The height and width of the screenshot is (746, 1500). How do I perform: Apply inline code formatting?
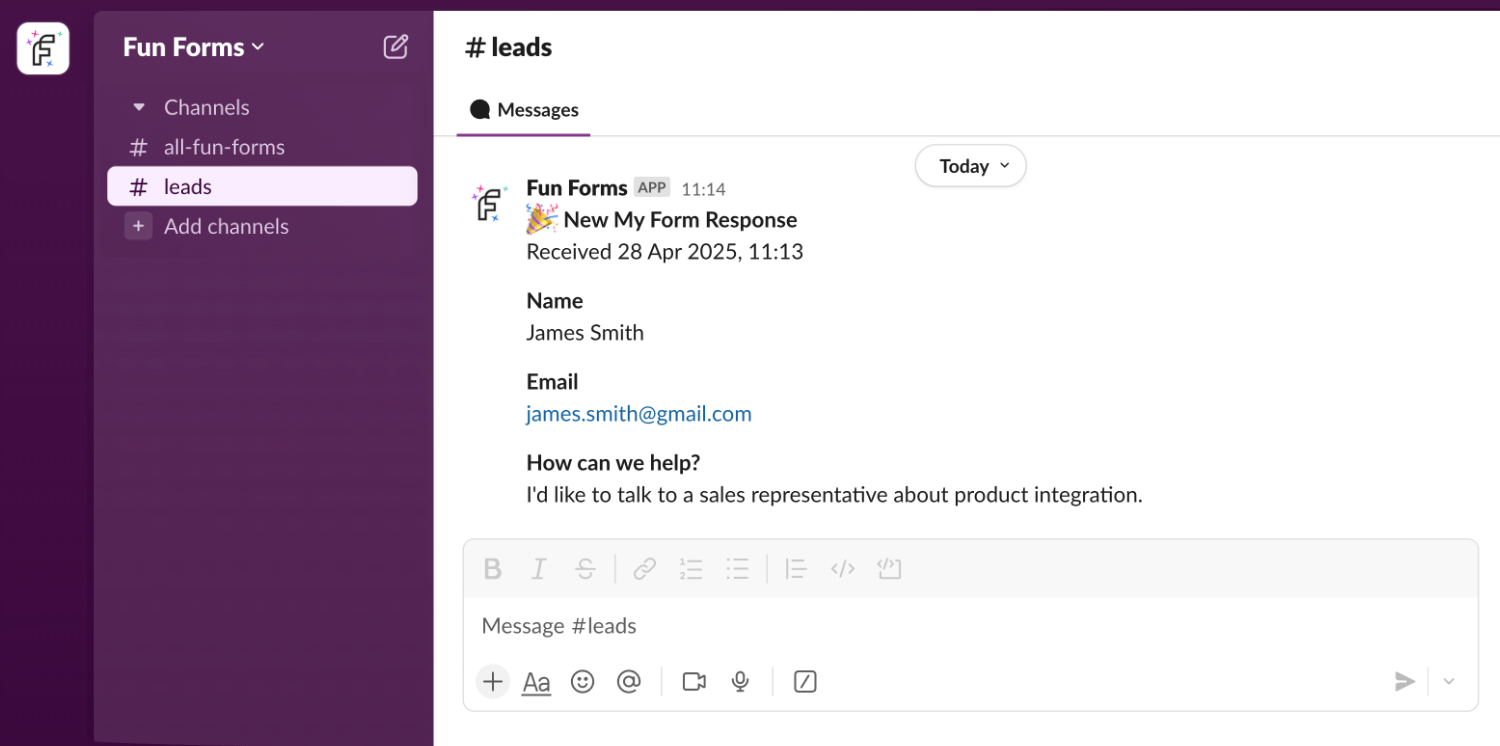(843, 569)
